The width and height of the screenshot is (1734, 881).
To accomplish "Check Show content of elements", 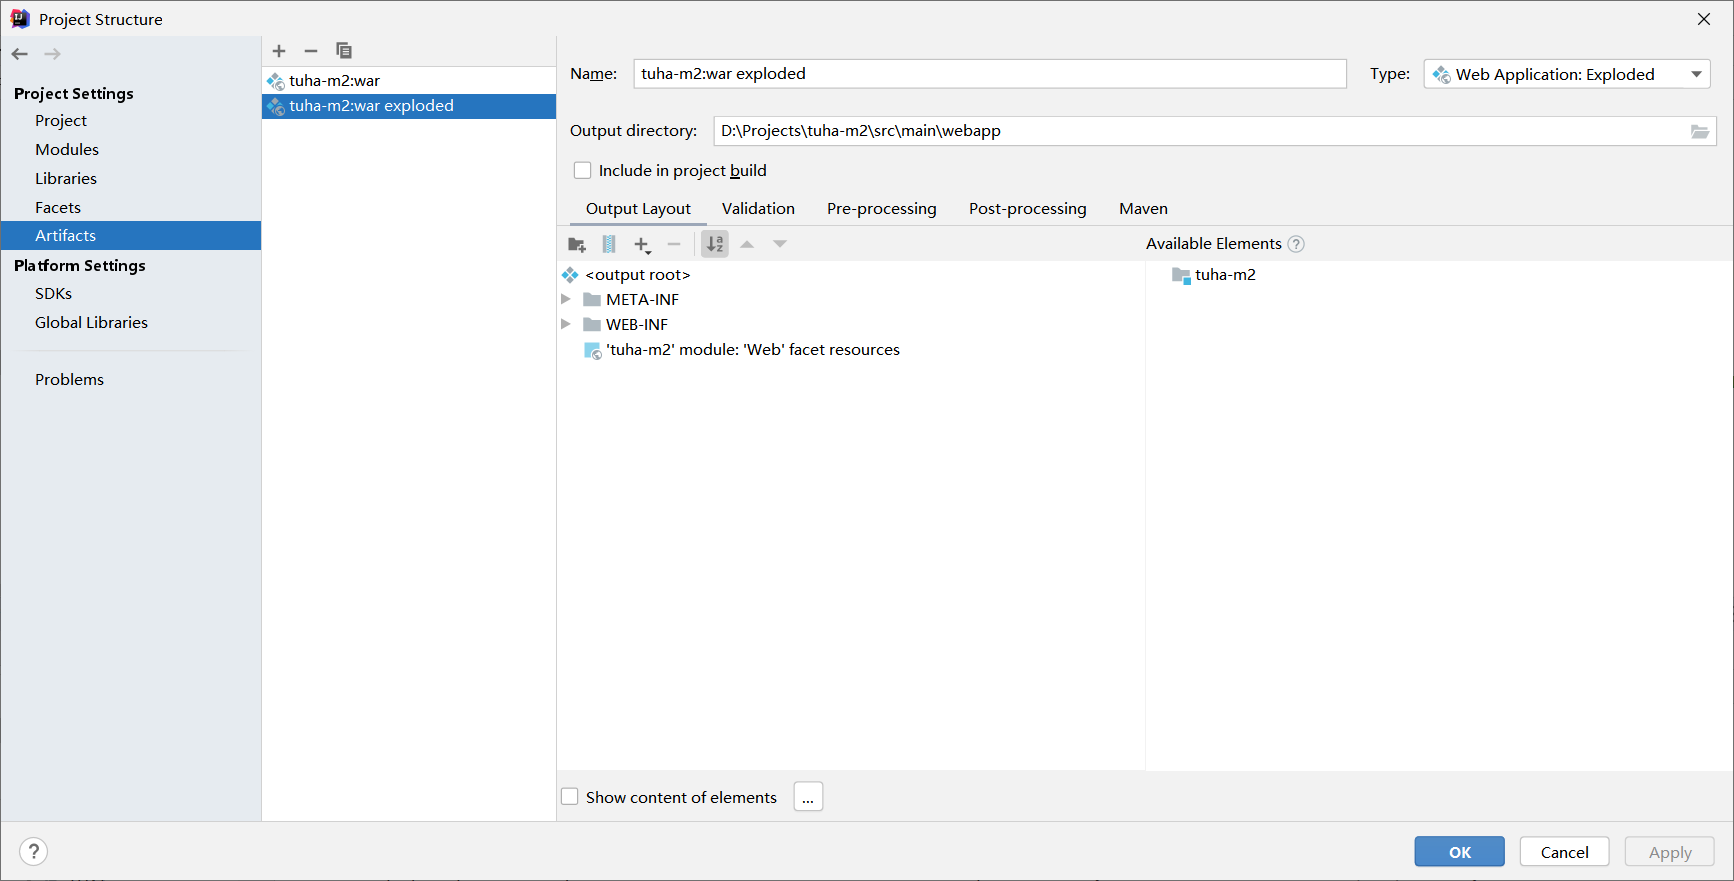I will (570, 797).
